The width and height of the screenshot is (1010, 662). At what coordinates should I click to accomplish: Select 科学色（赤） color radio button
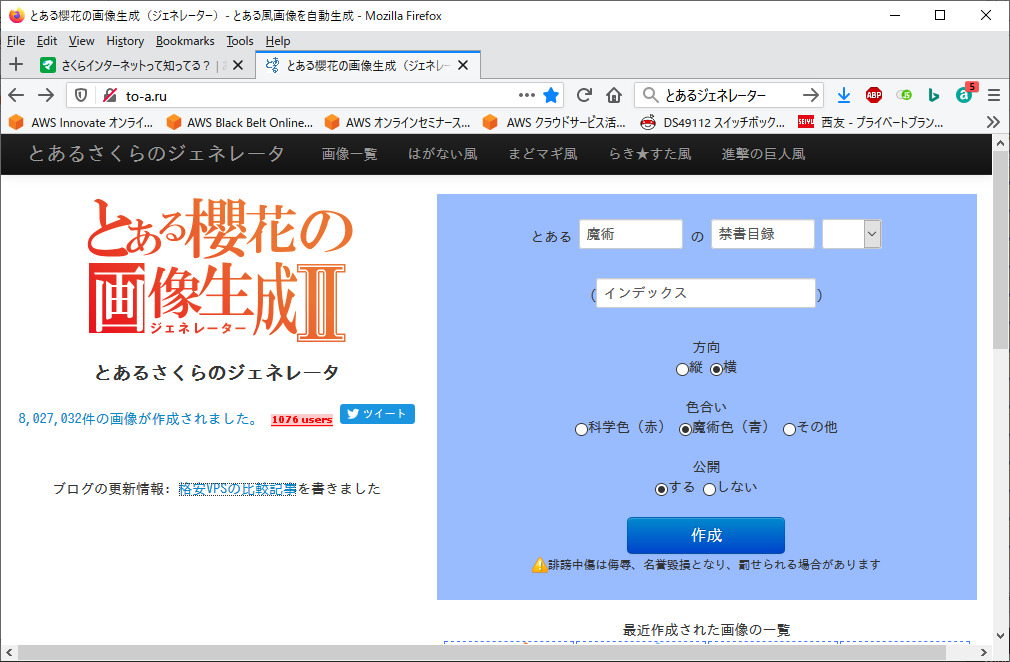click(581, 429)
